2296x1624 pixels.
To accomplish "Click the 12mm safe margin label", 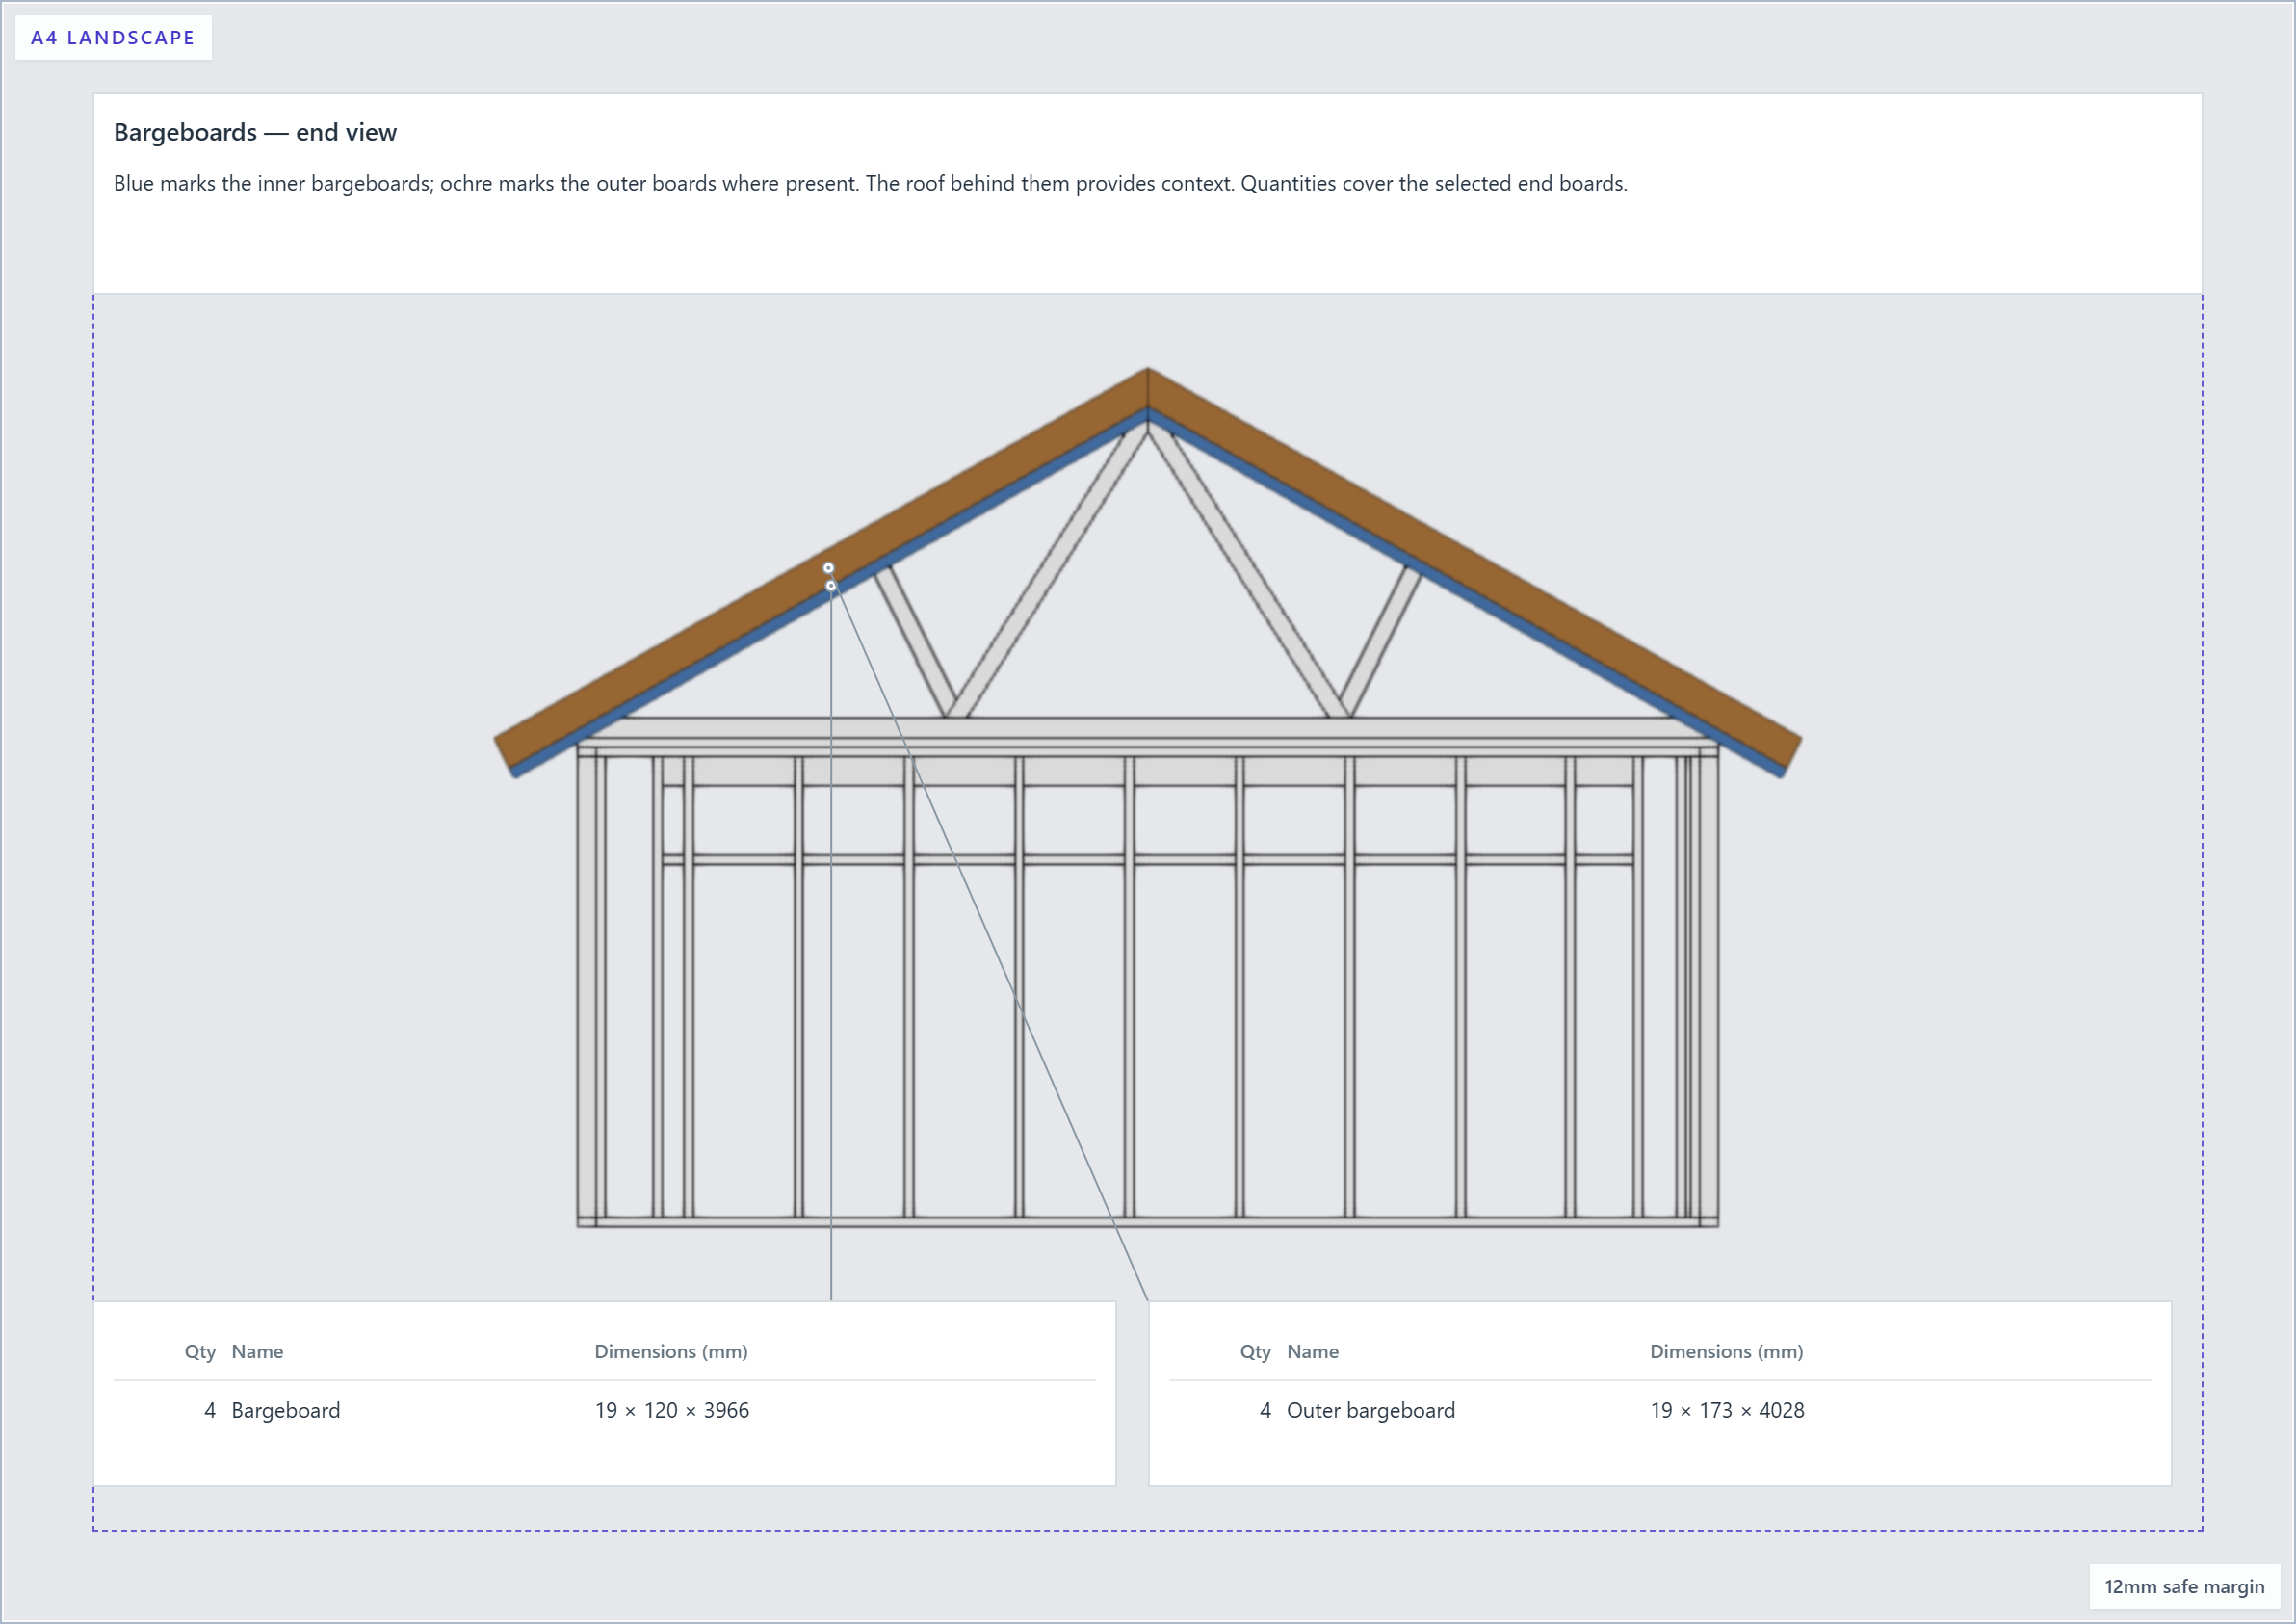I will pyautogui.click(x=2184, y=1586).
